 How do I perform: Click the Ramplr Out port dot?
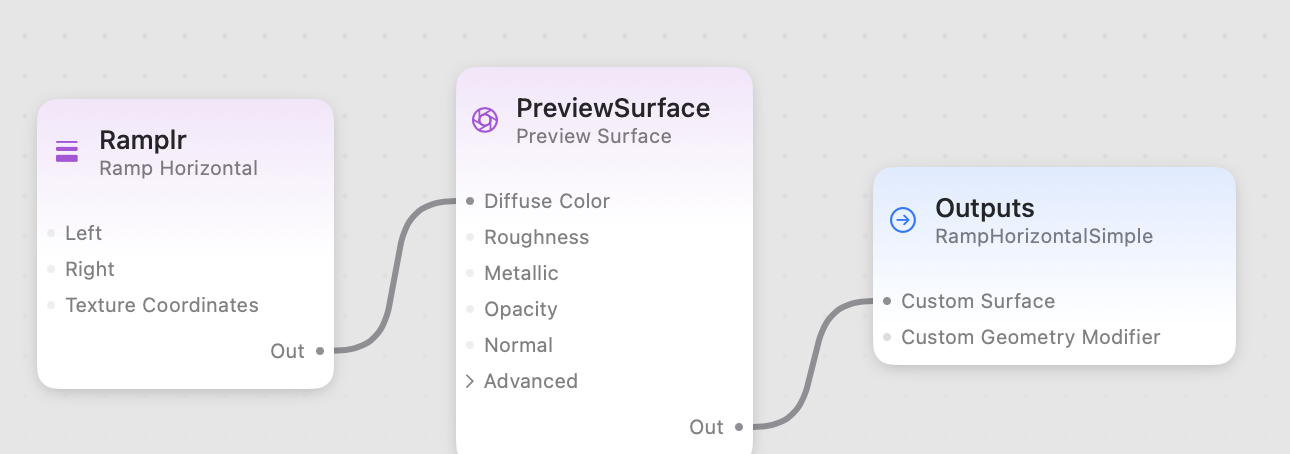coord(320,351)
